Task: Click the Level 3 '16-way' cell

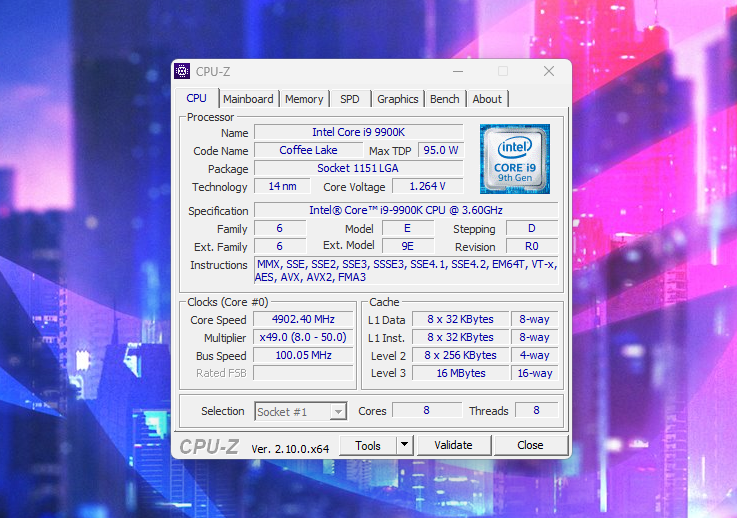Action: pyautogui.click(x=534, y=373)
